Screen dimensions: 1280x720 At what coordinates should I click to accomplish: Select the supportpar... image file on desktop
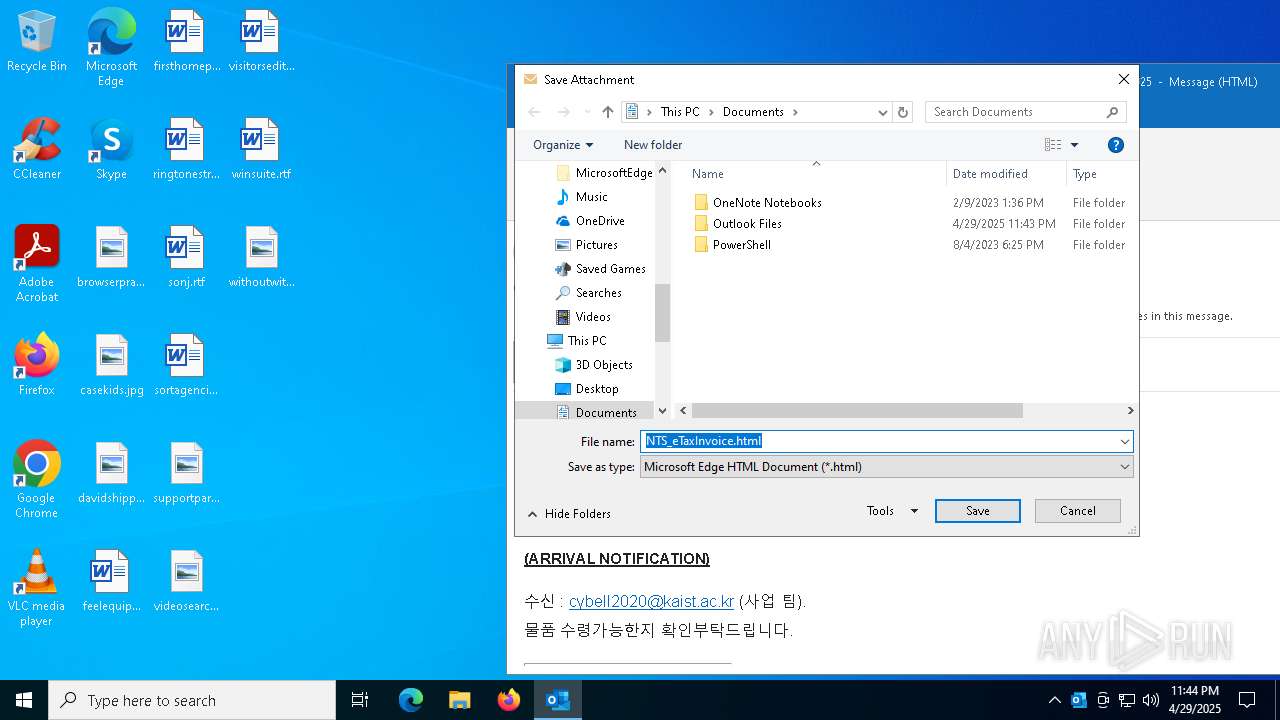point(186,474)
